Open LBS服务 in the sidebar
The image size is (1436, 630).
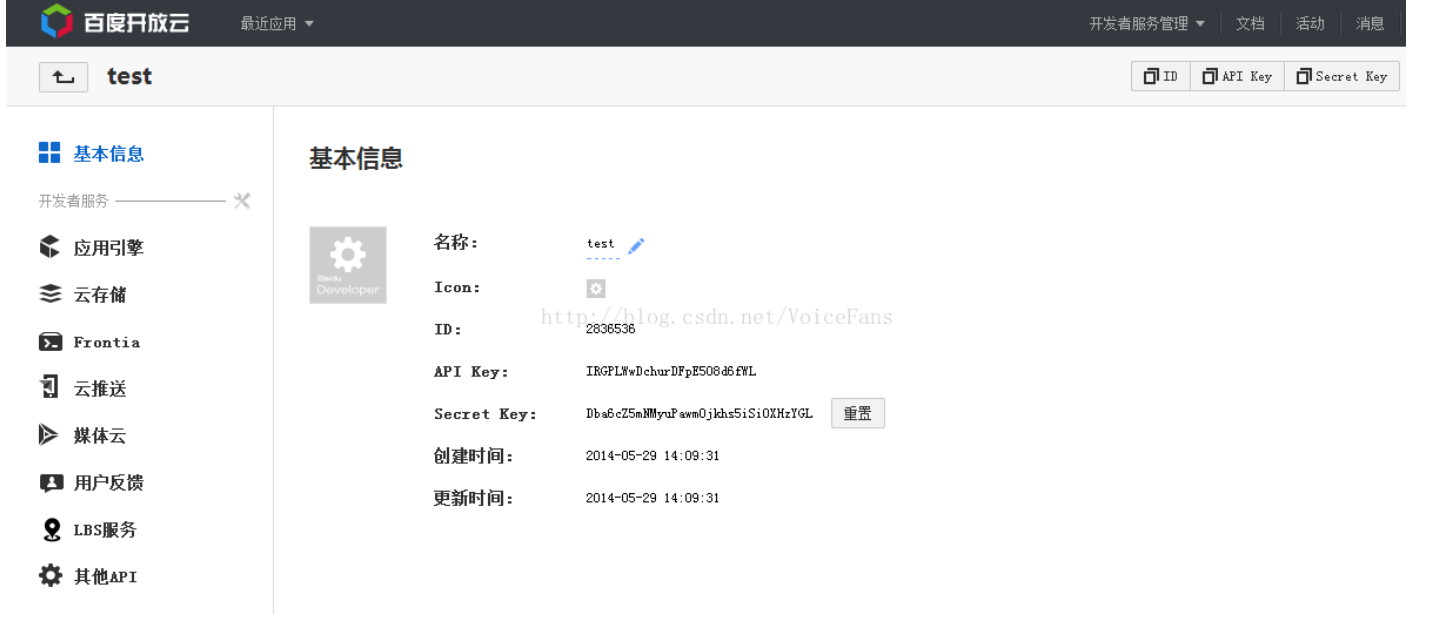click(x=104, y=530)
